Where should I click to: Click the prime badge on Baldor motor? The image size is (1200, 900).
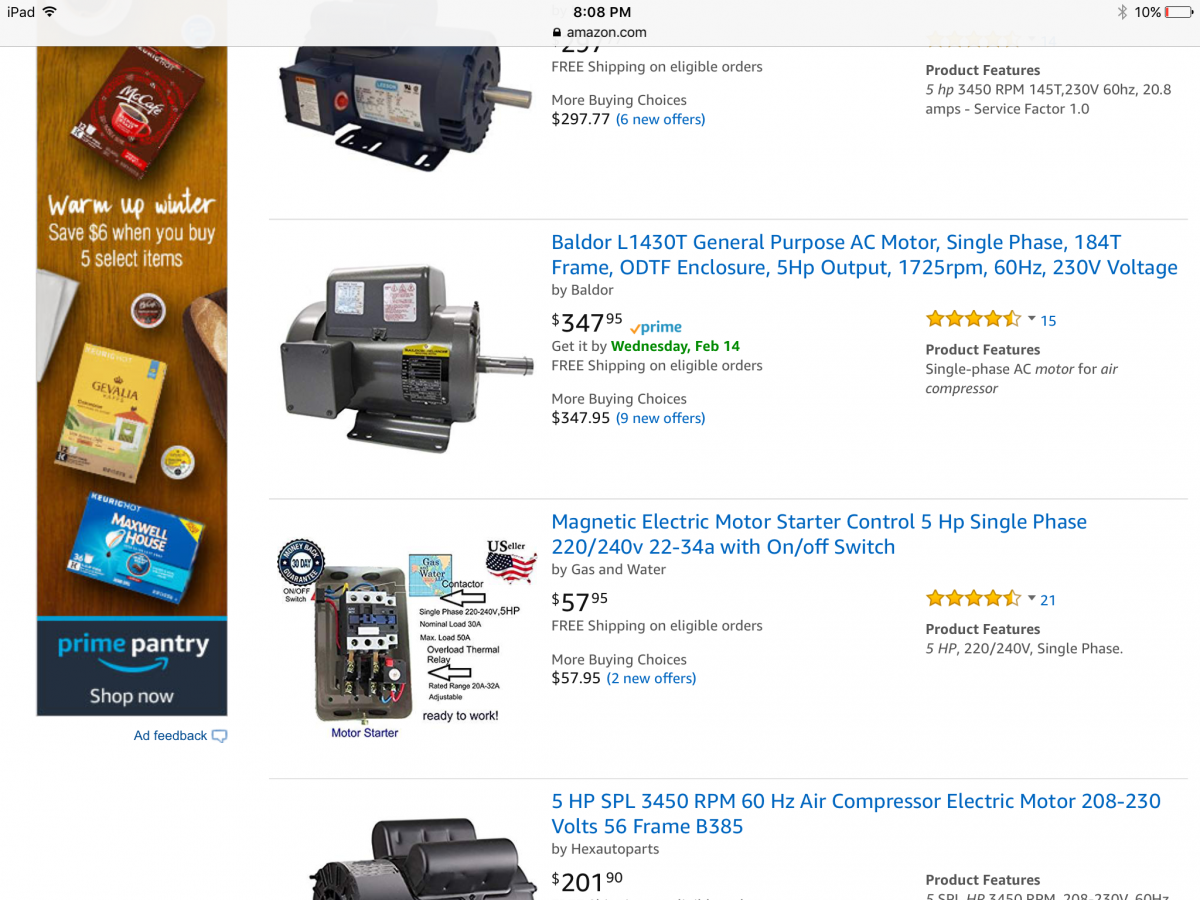[656, 327]
